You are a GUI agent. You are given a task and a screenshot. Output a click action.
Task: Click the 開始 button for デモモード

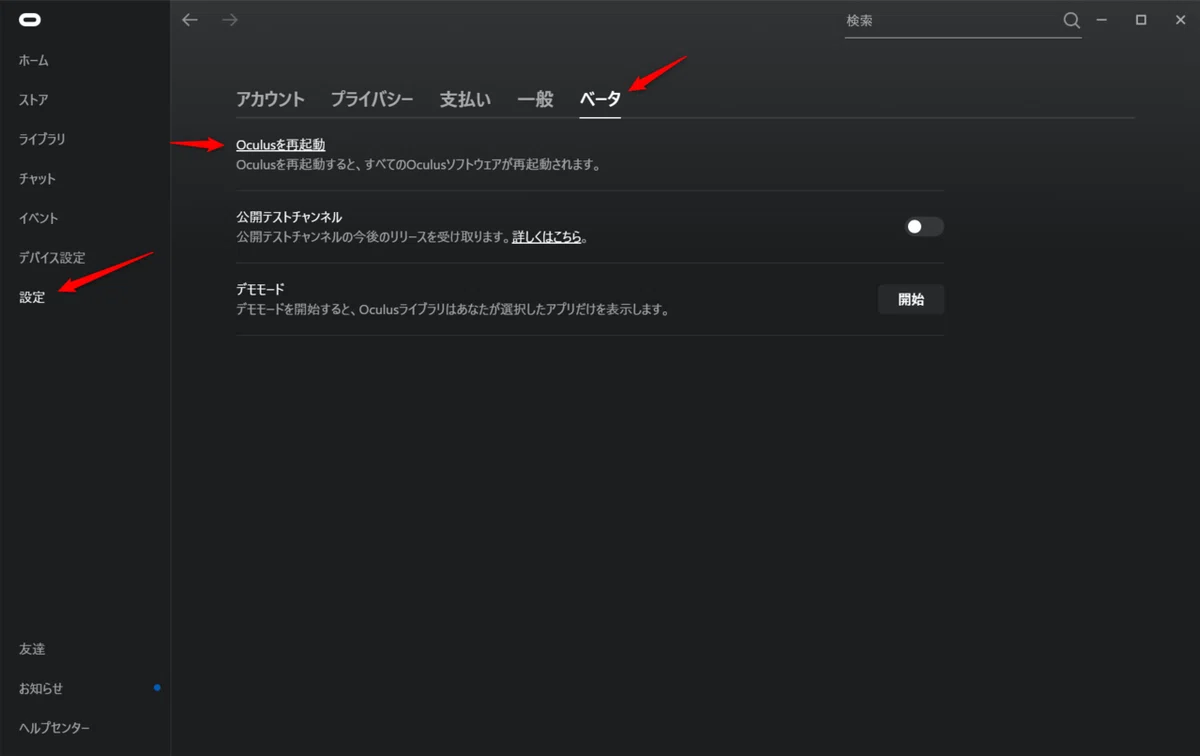911,299
